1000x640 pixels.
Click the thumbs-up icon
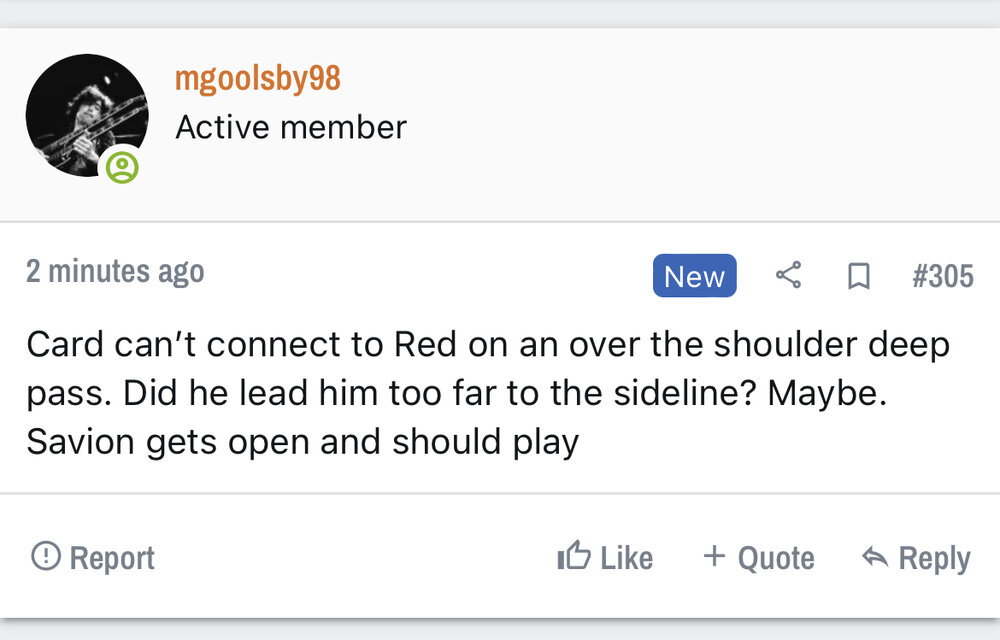[x=574, y=556]
